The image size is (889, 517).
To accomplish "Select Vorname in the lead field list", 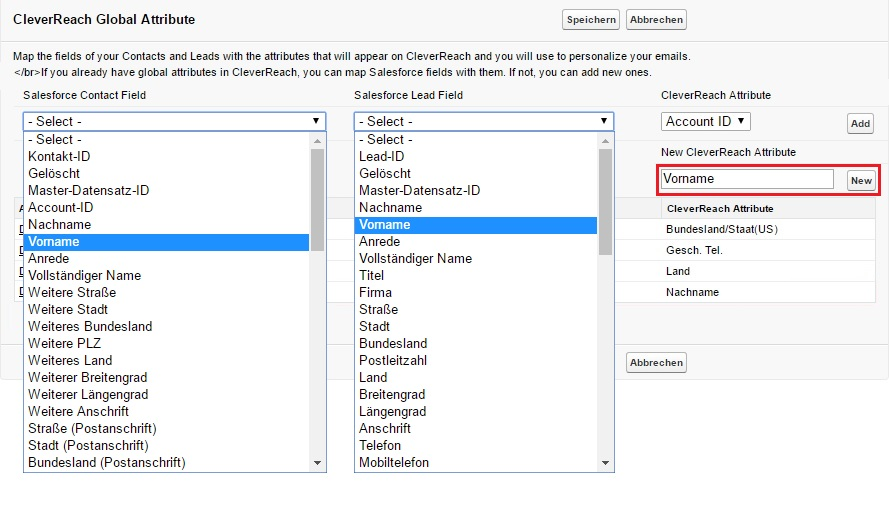I will [x=476, y=224].
